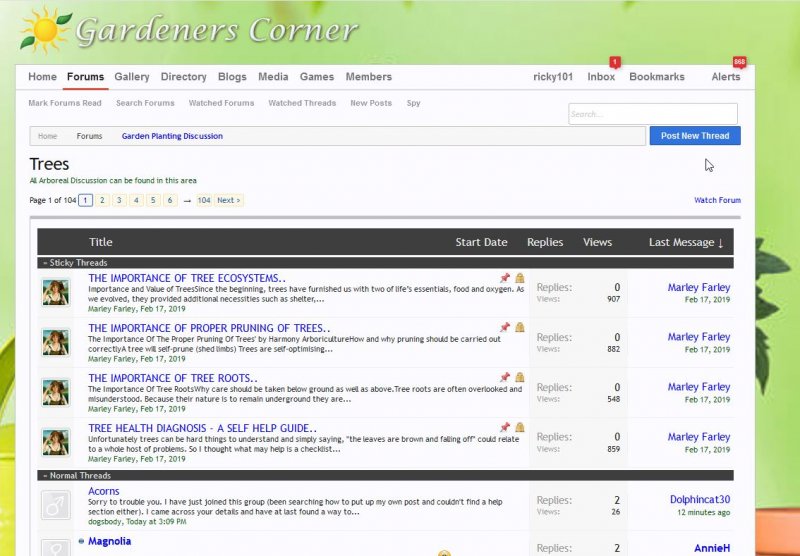Screen dimensions: 800x556
Task: Go to page 104 of the thread list
Action: pos(203,200)
